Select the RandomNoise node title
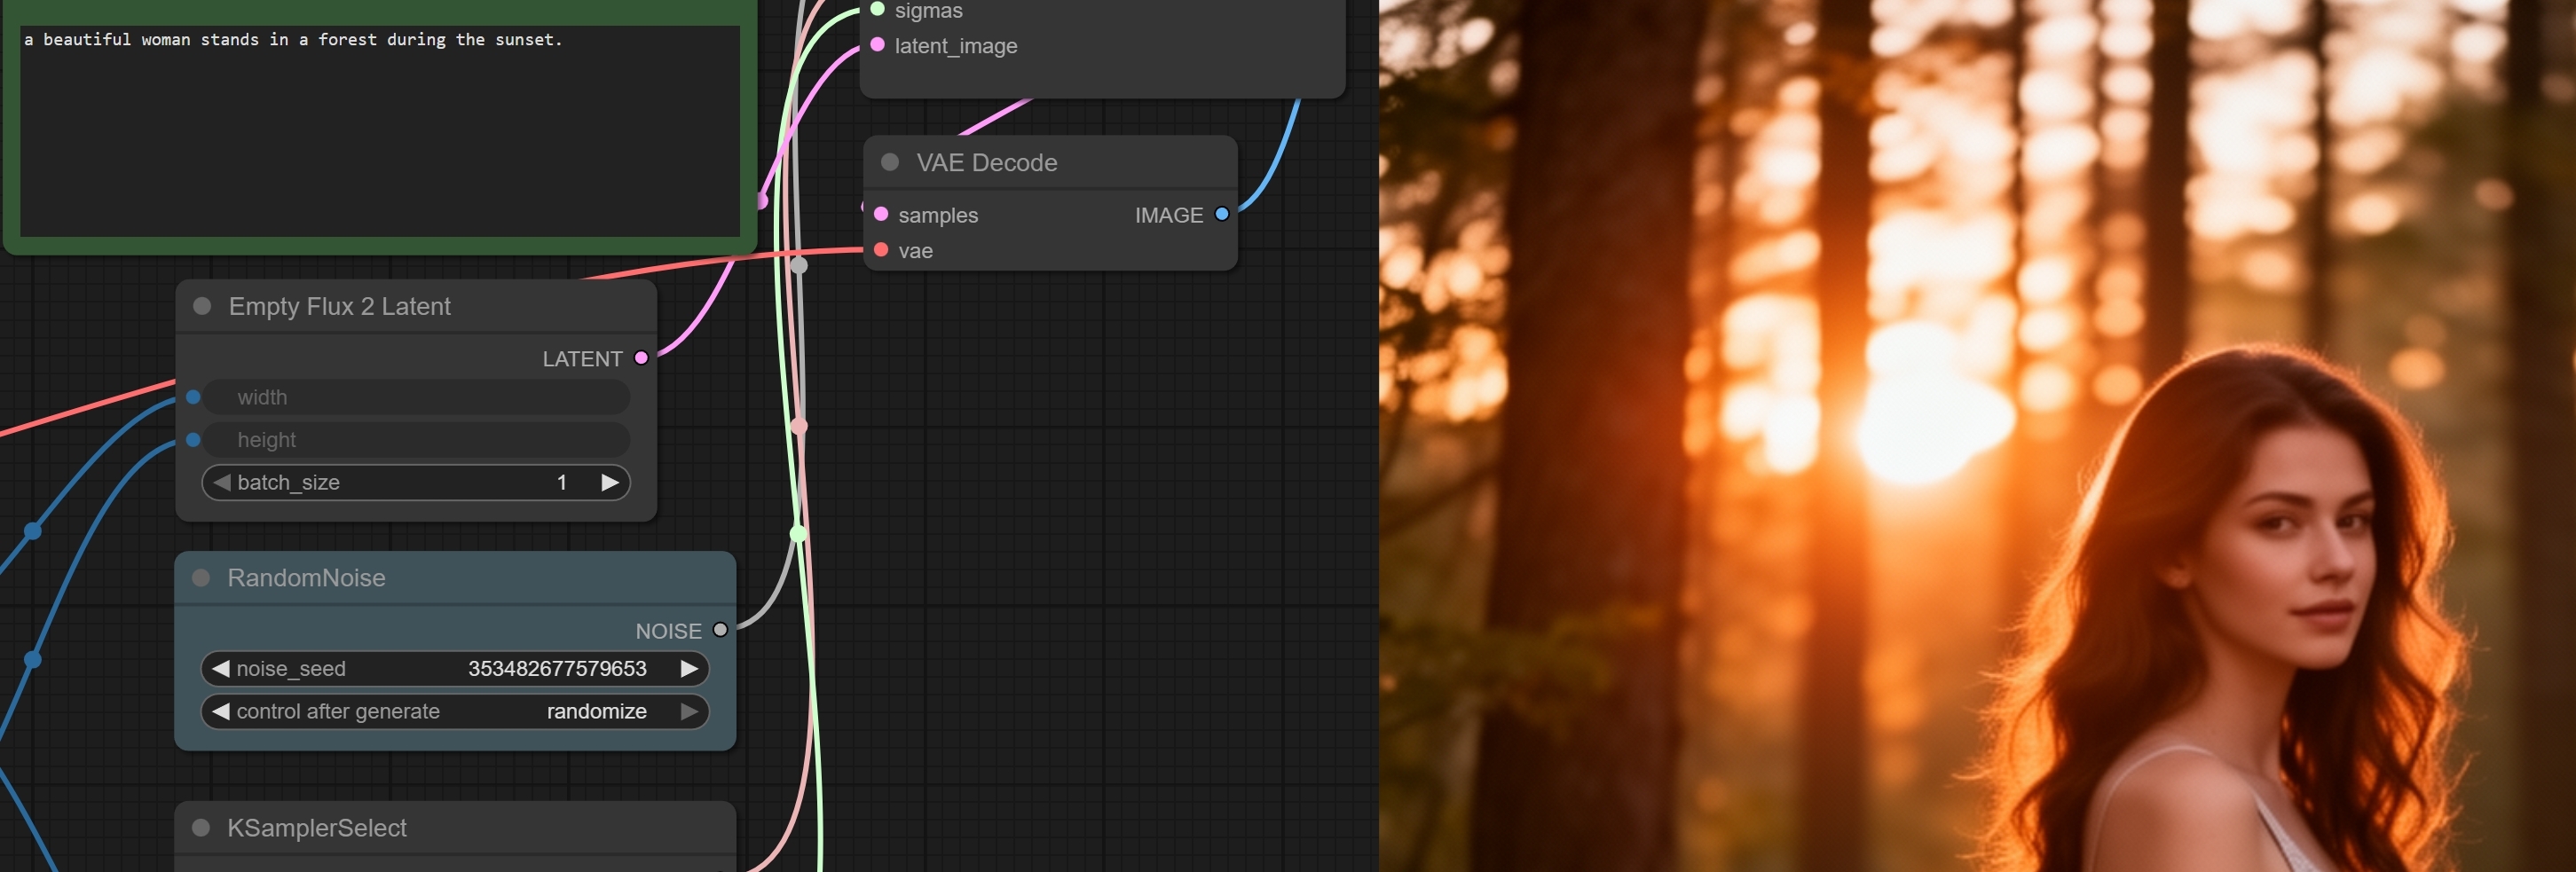 click(306, 578)
